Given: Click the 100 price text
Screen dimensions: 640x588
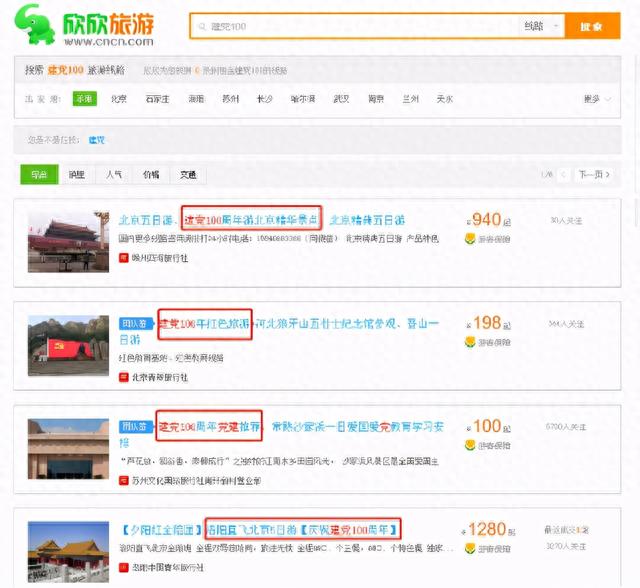Looking at the screenshot, I should click(x=489, y=426).
